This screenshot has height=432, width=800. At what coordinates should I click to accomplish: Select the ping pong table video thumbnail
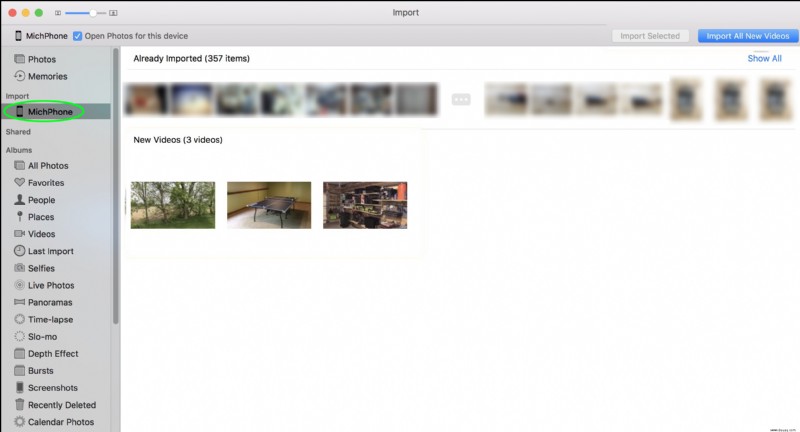click(x=269, y=205)
